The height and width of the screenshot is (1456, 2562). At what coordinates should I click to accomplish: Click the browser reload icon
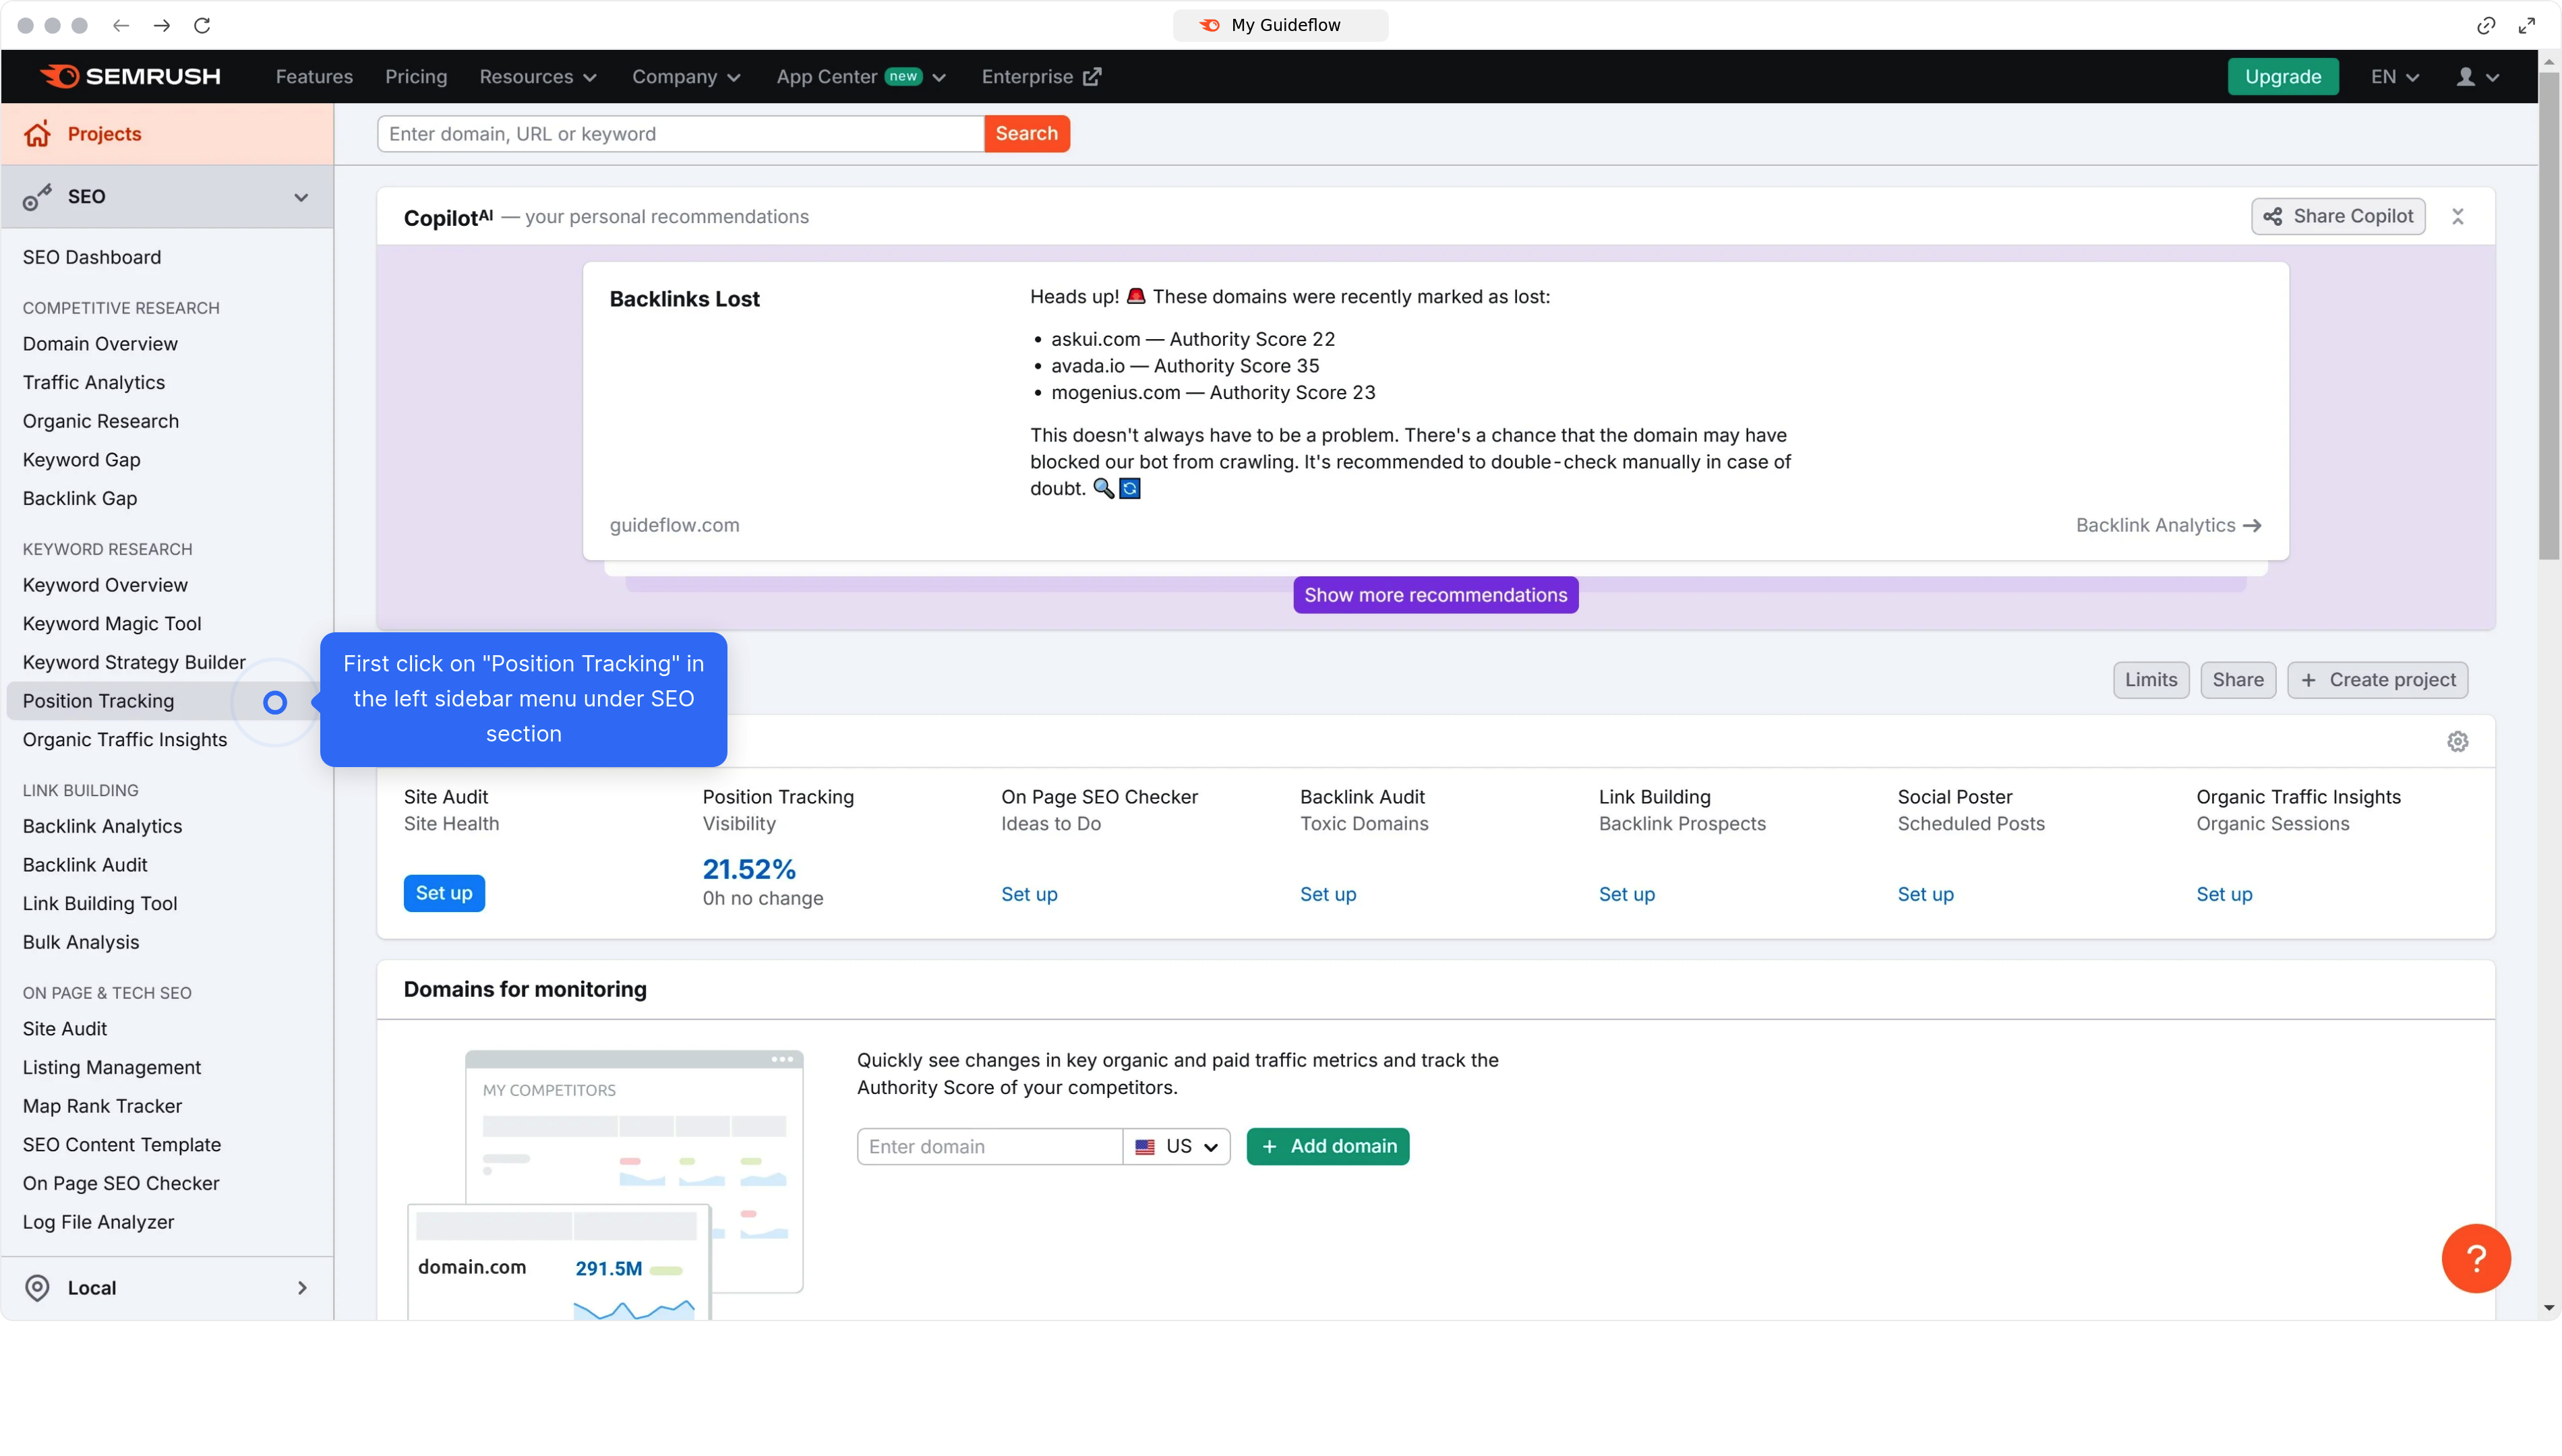pos(202,26)
